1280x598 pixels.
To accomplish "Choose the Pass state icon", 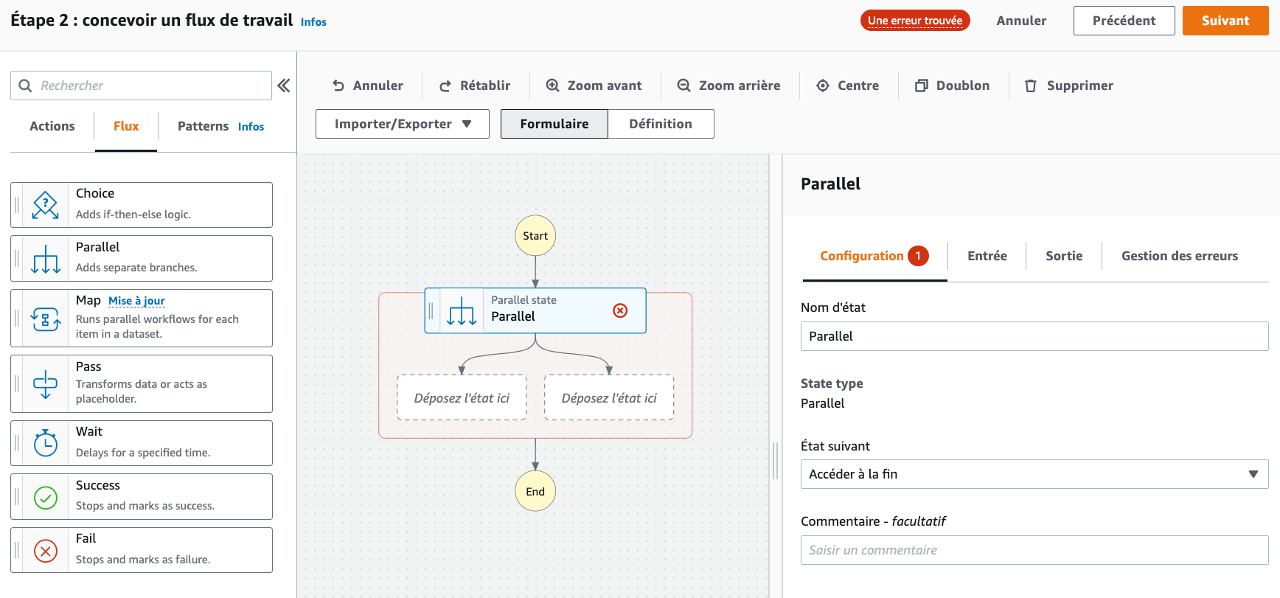I will click(x=46, y=384).
